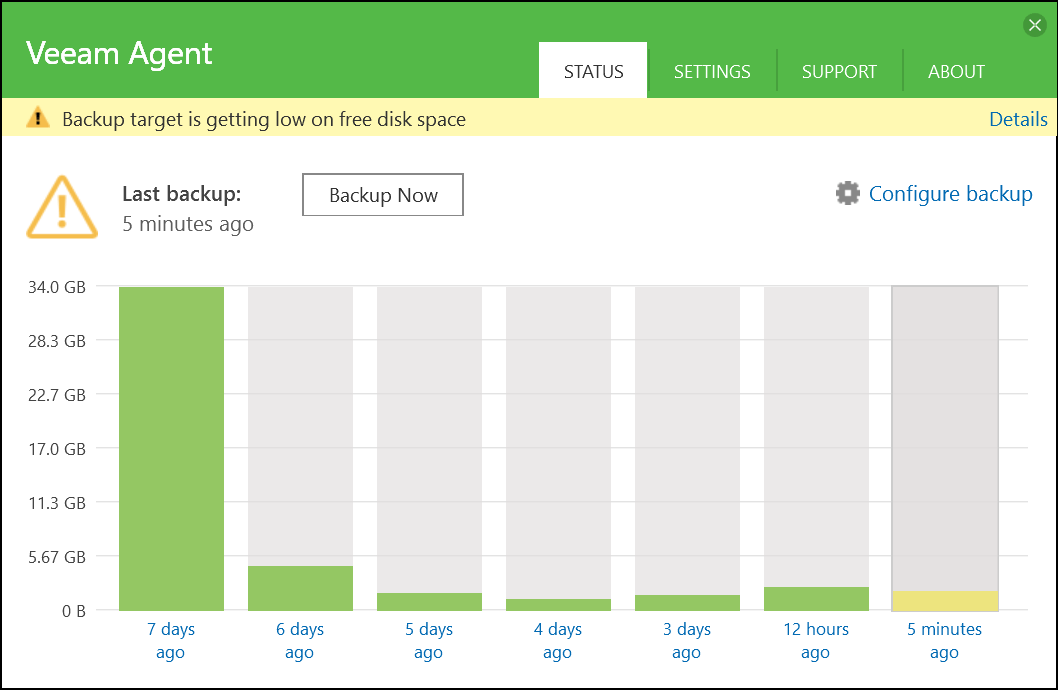Click Details on the disk space warning
This screenshot has height=690, width=1058.
(1018, 118)
